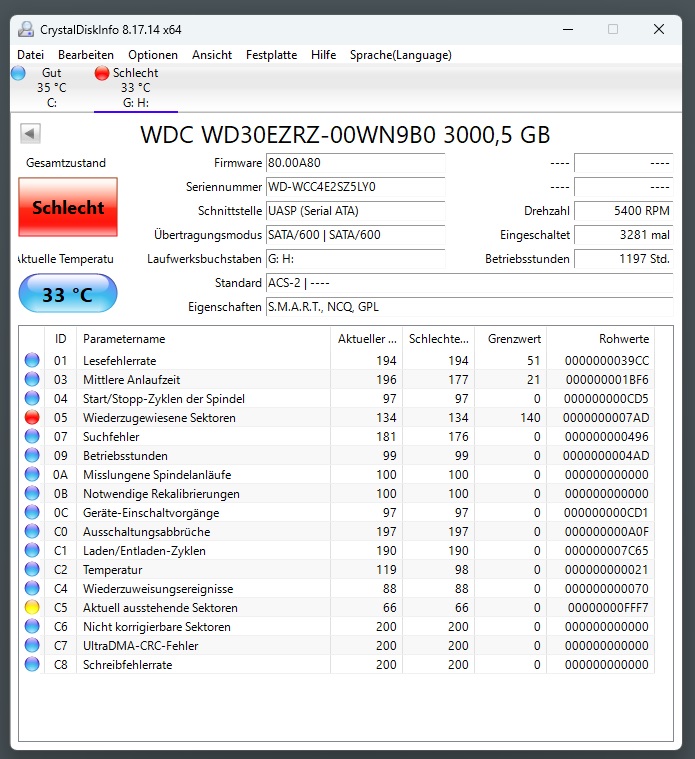Close the CrystalDiskInfo window
Viewport: 695px width, 759px height.
[x=659, y=30]
